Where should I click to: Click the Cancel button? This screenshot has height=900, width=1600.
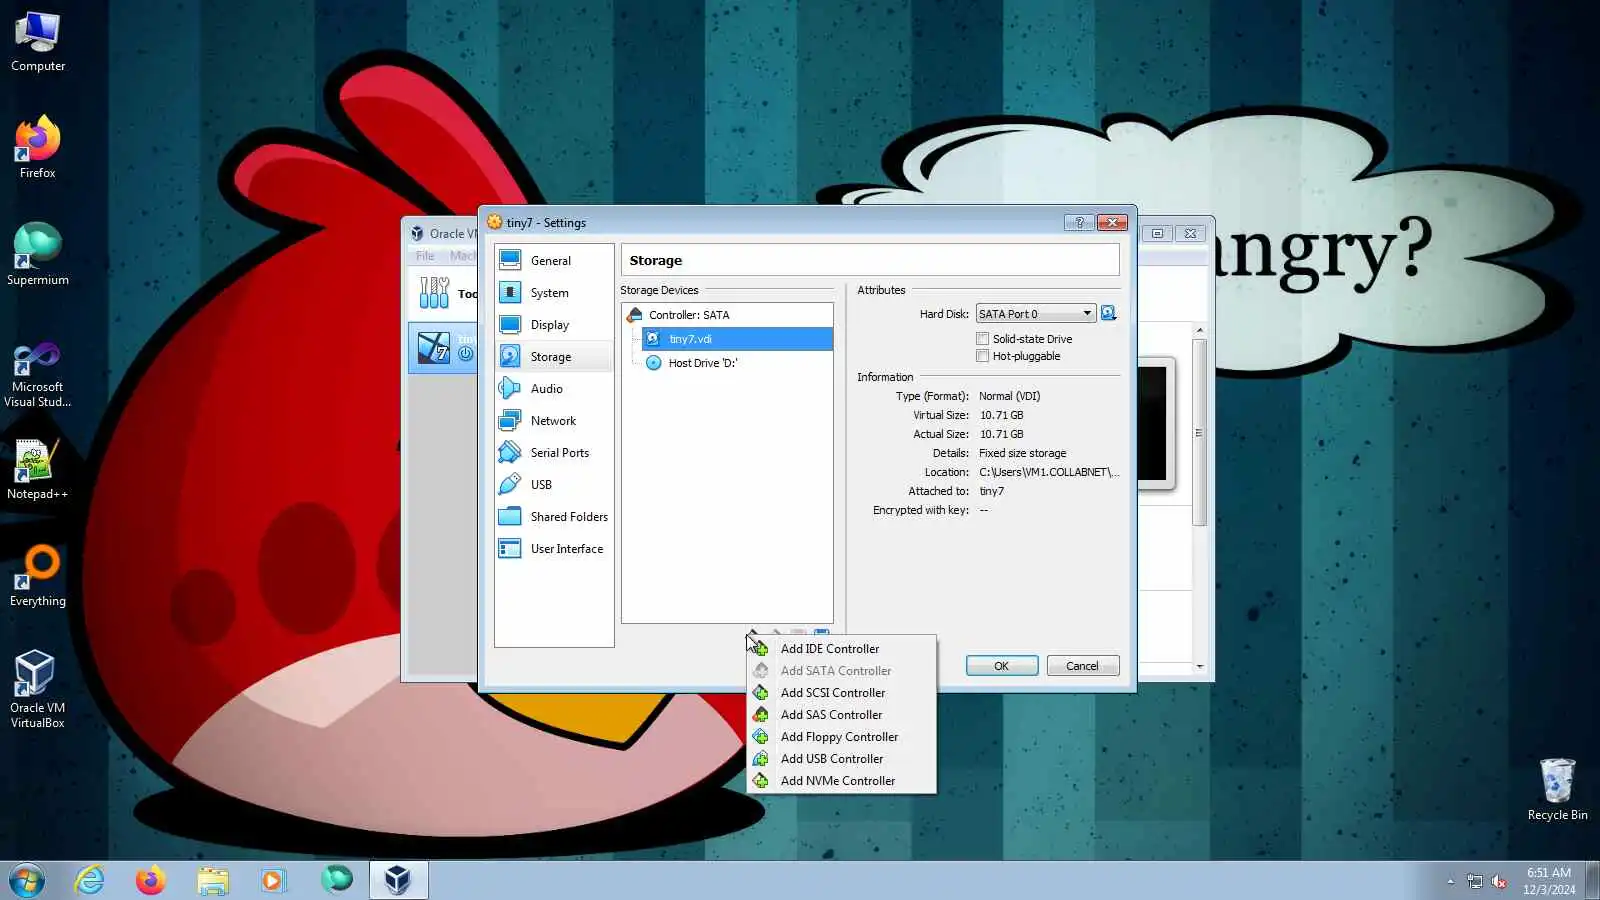click(1082, 666)
